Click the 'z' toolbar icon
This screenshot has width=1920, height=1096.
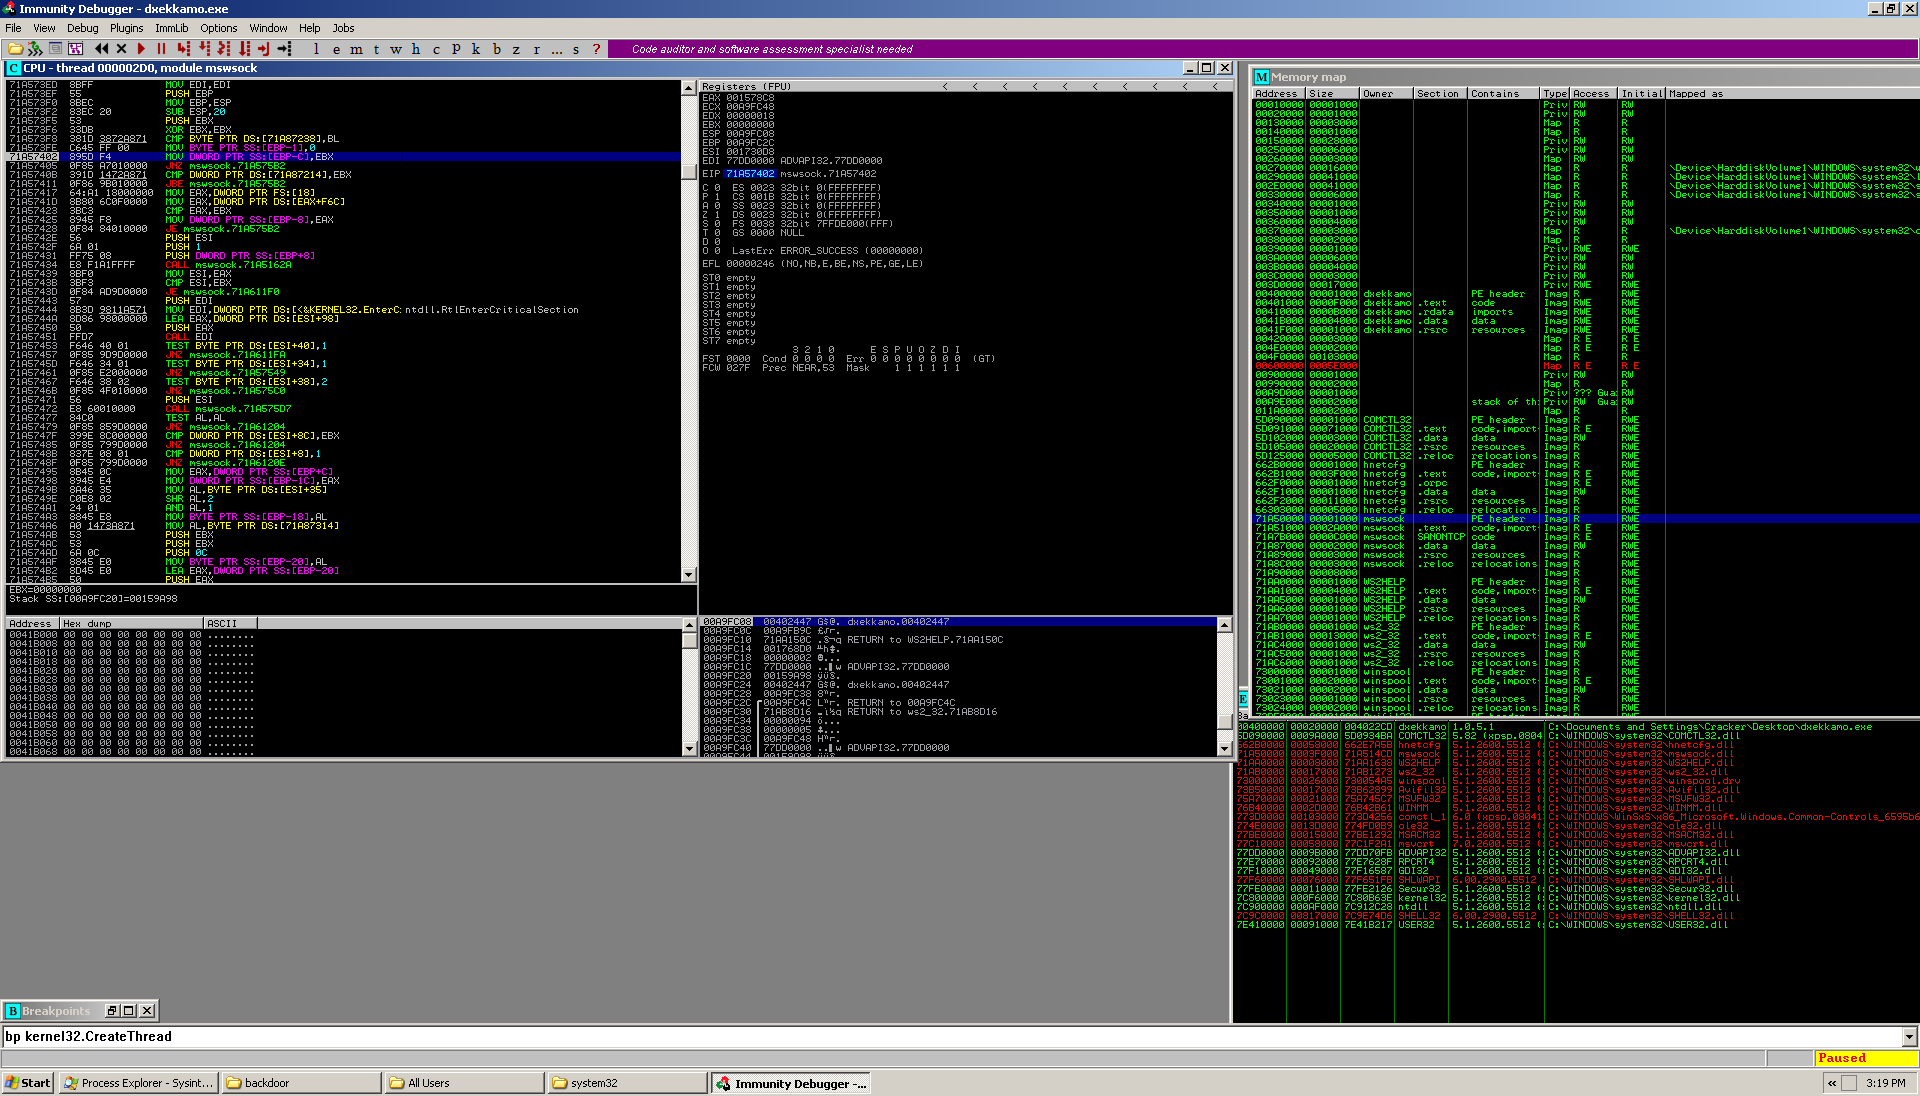click(x=516, y=48)
